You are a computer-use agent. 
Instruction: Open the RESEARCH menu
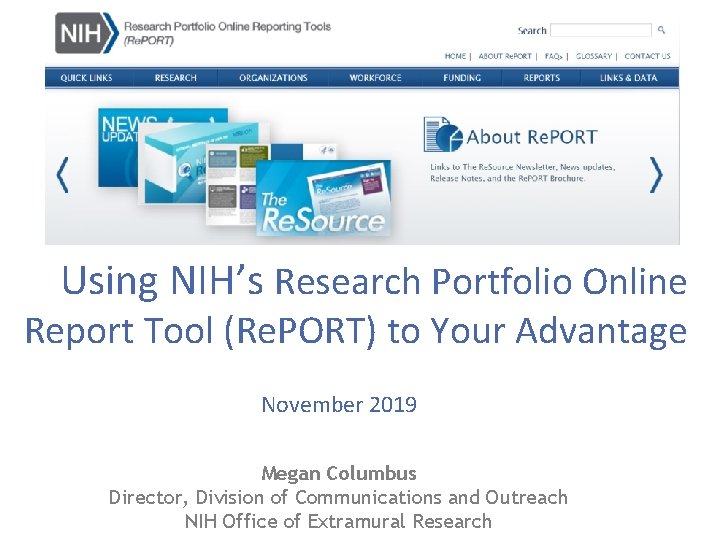pos(175,78)
